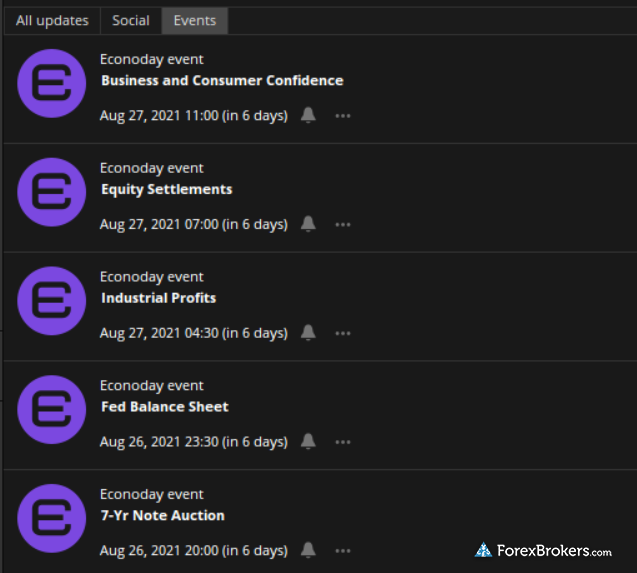The image size is (637, 573).
Task: Open the Fed Balance Sheet event title
Action: point(165,407)
